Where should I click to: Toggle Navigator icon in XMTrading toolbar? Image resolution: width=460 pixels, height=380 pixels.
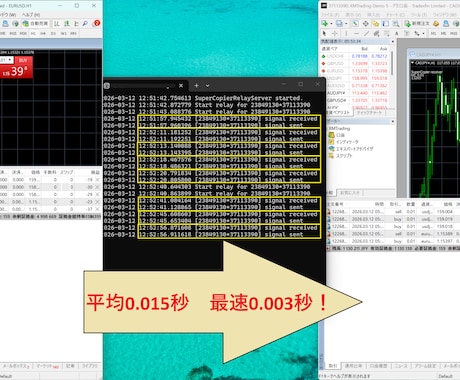376,23
